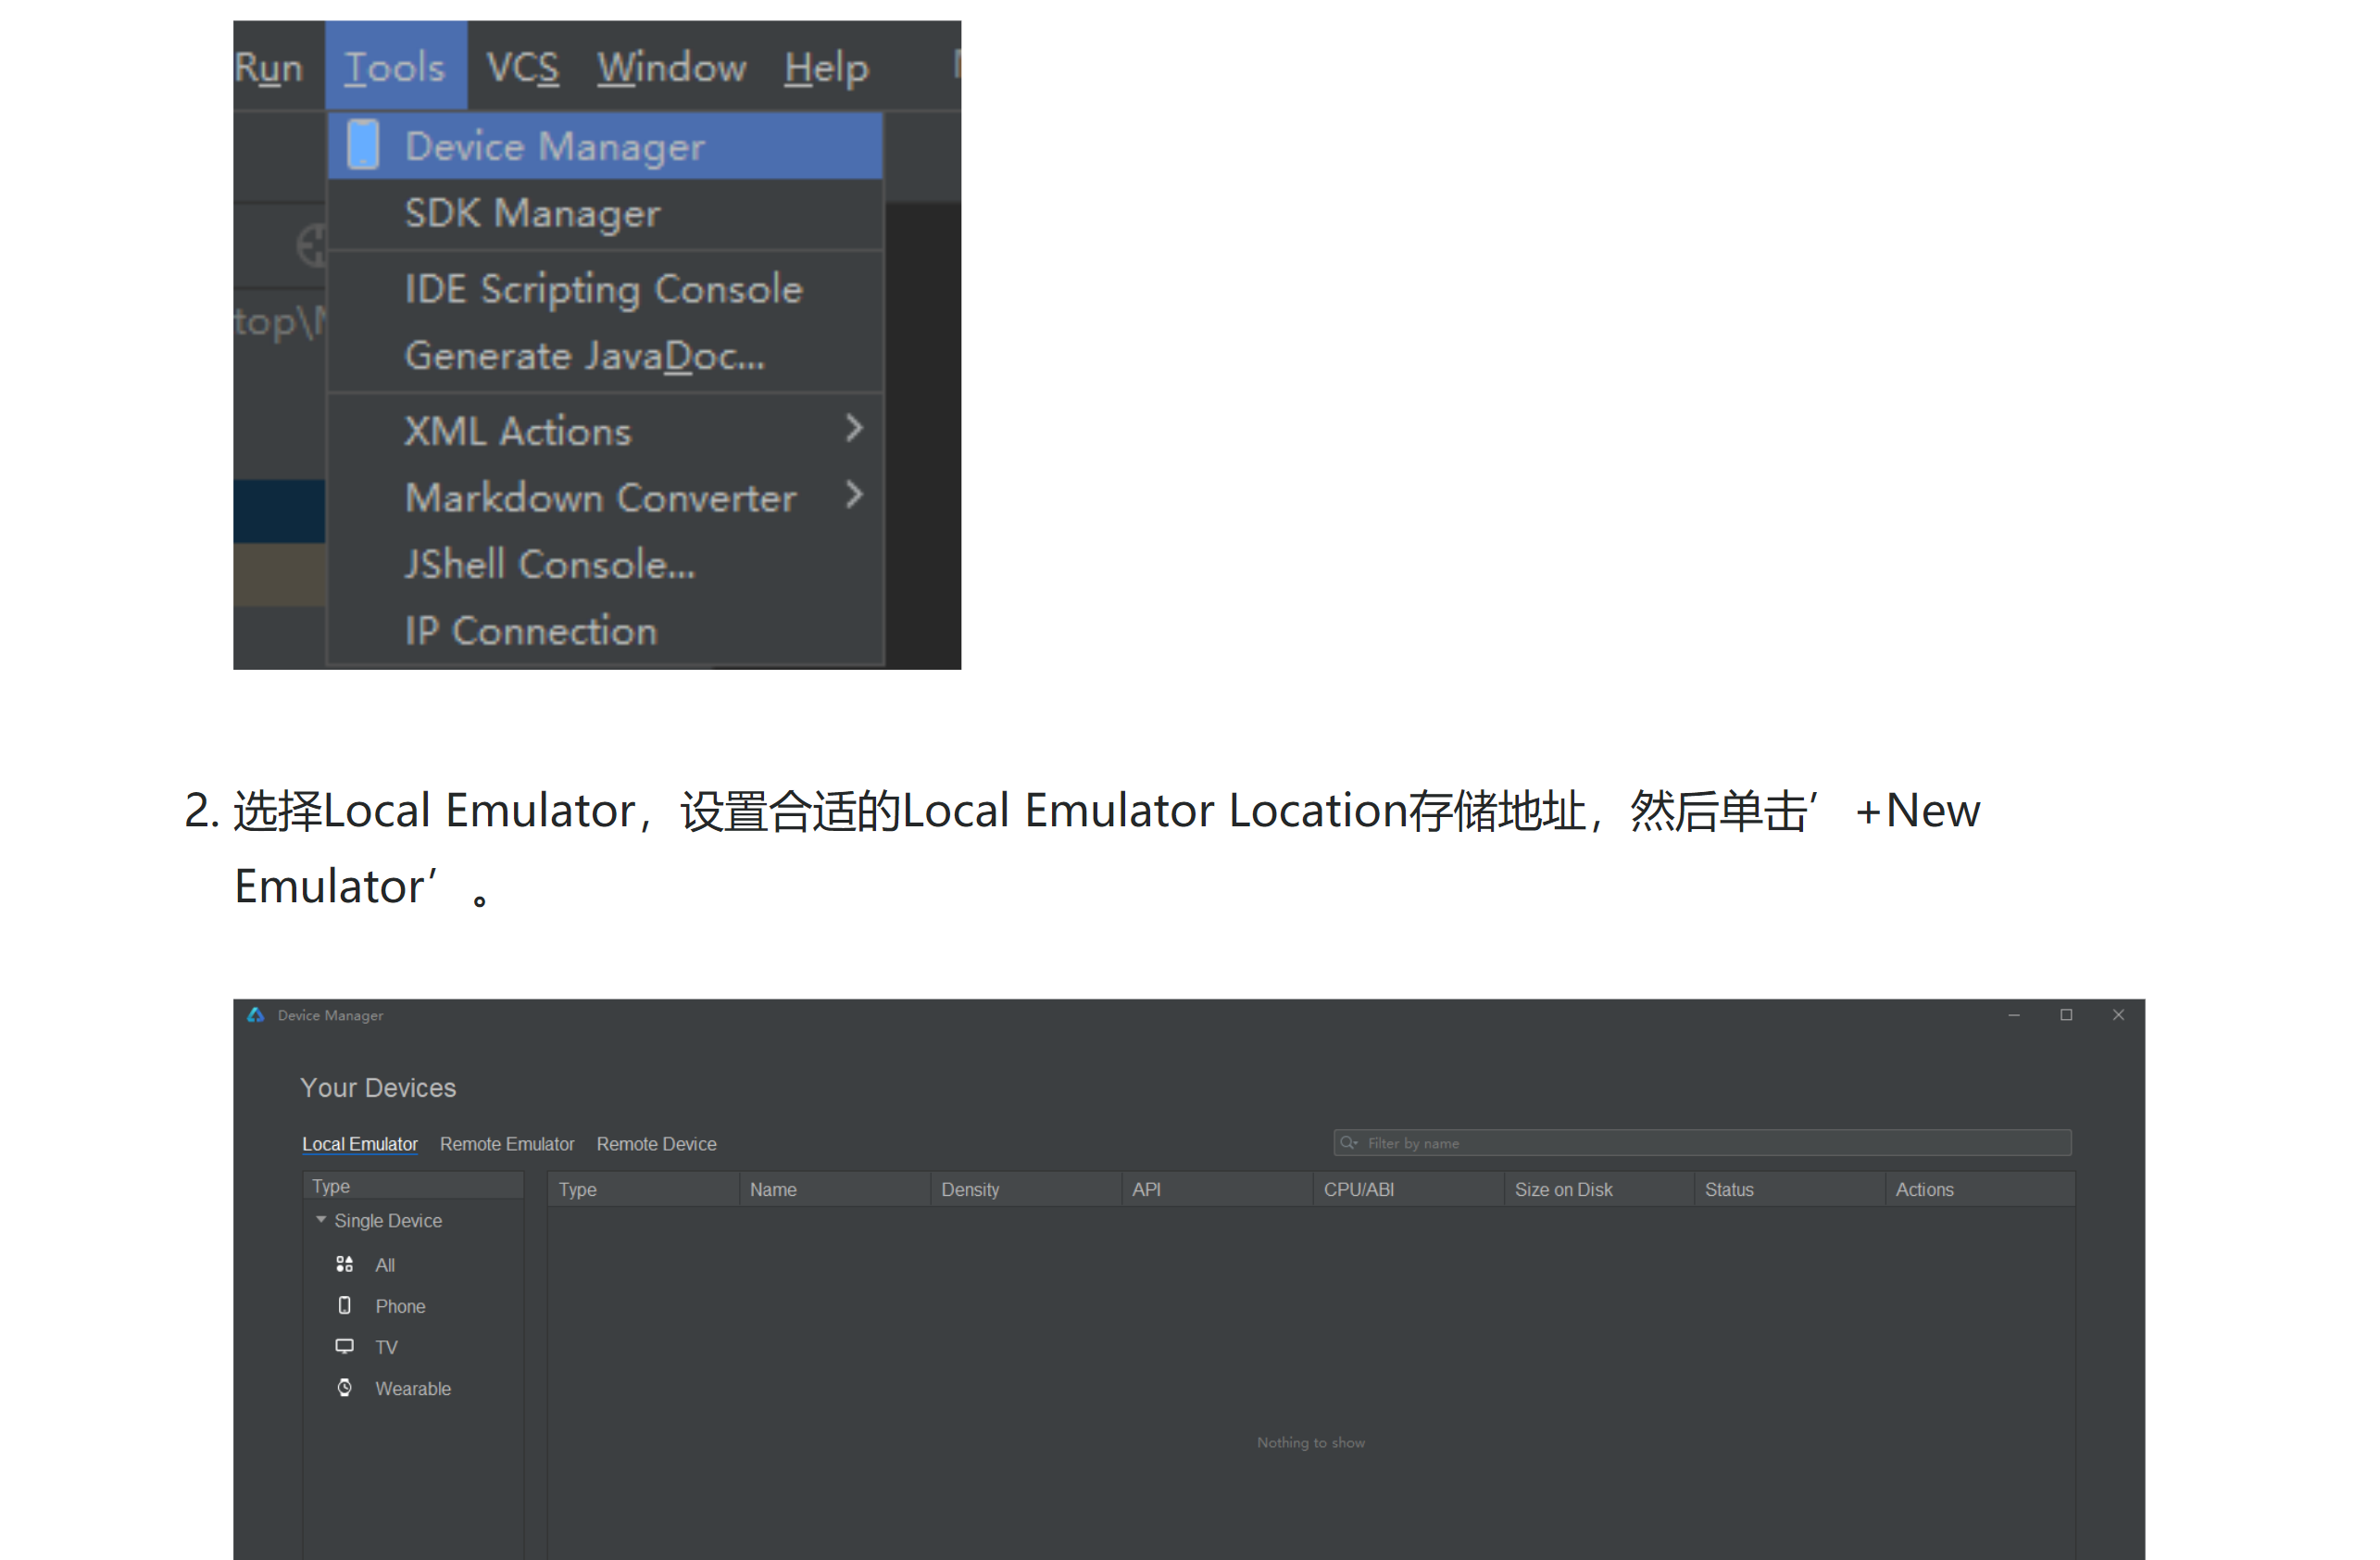Click the DevEco logo in Device Manager title

pos(256,1014)
